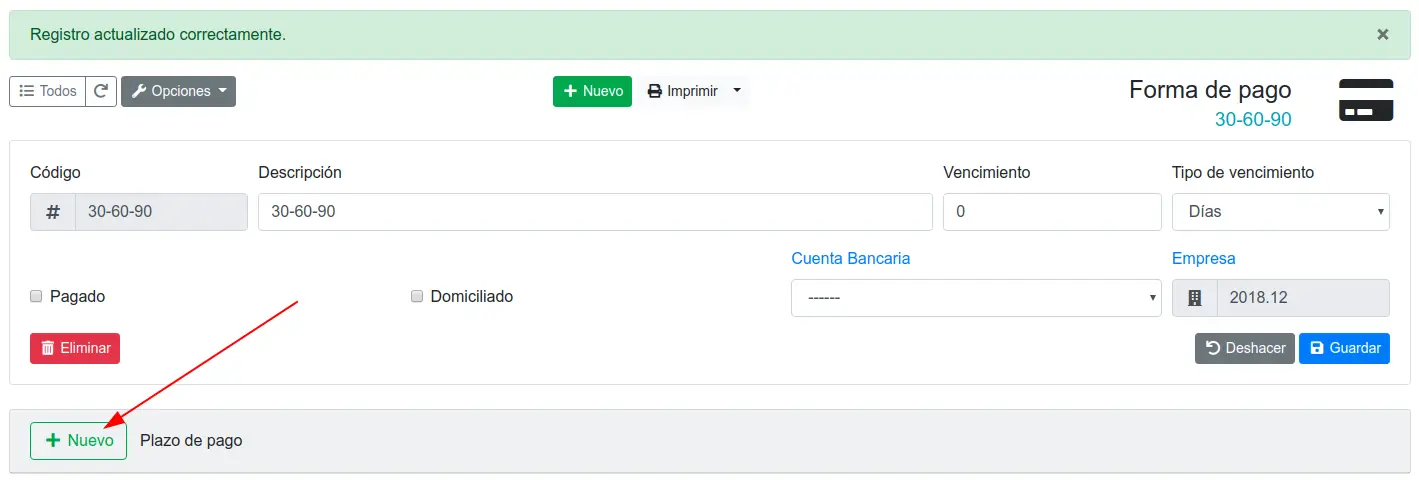1419x487 pixels.
Task: Save the record with Guardar
Action: click(1344, 348)
